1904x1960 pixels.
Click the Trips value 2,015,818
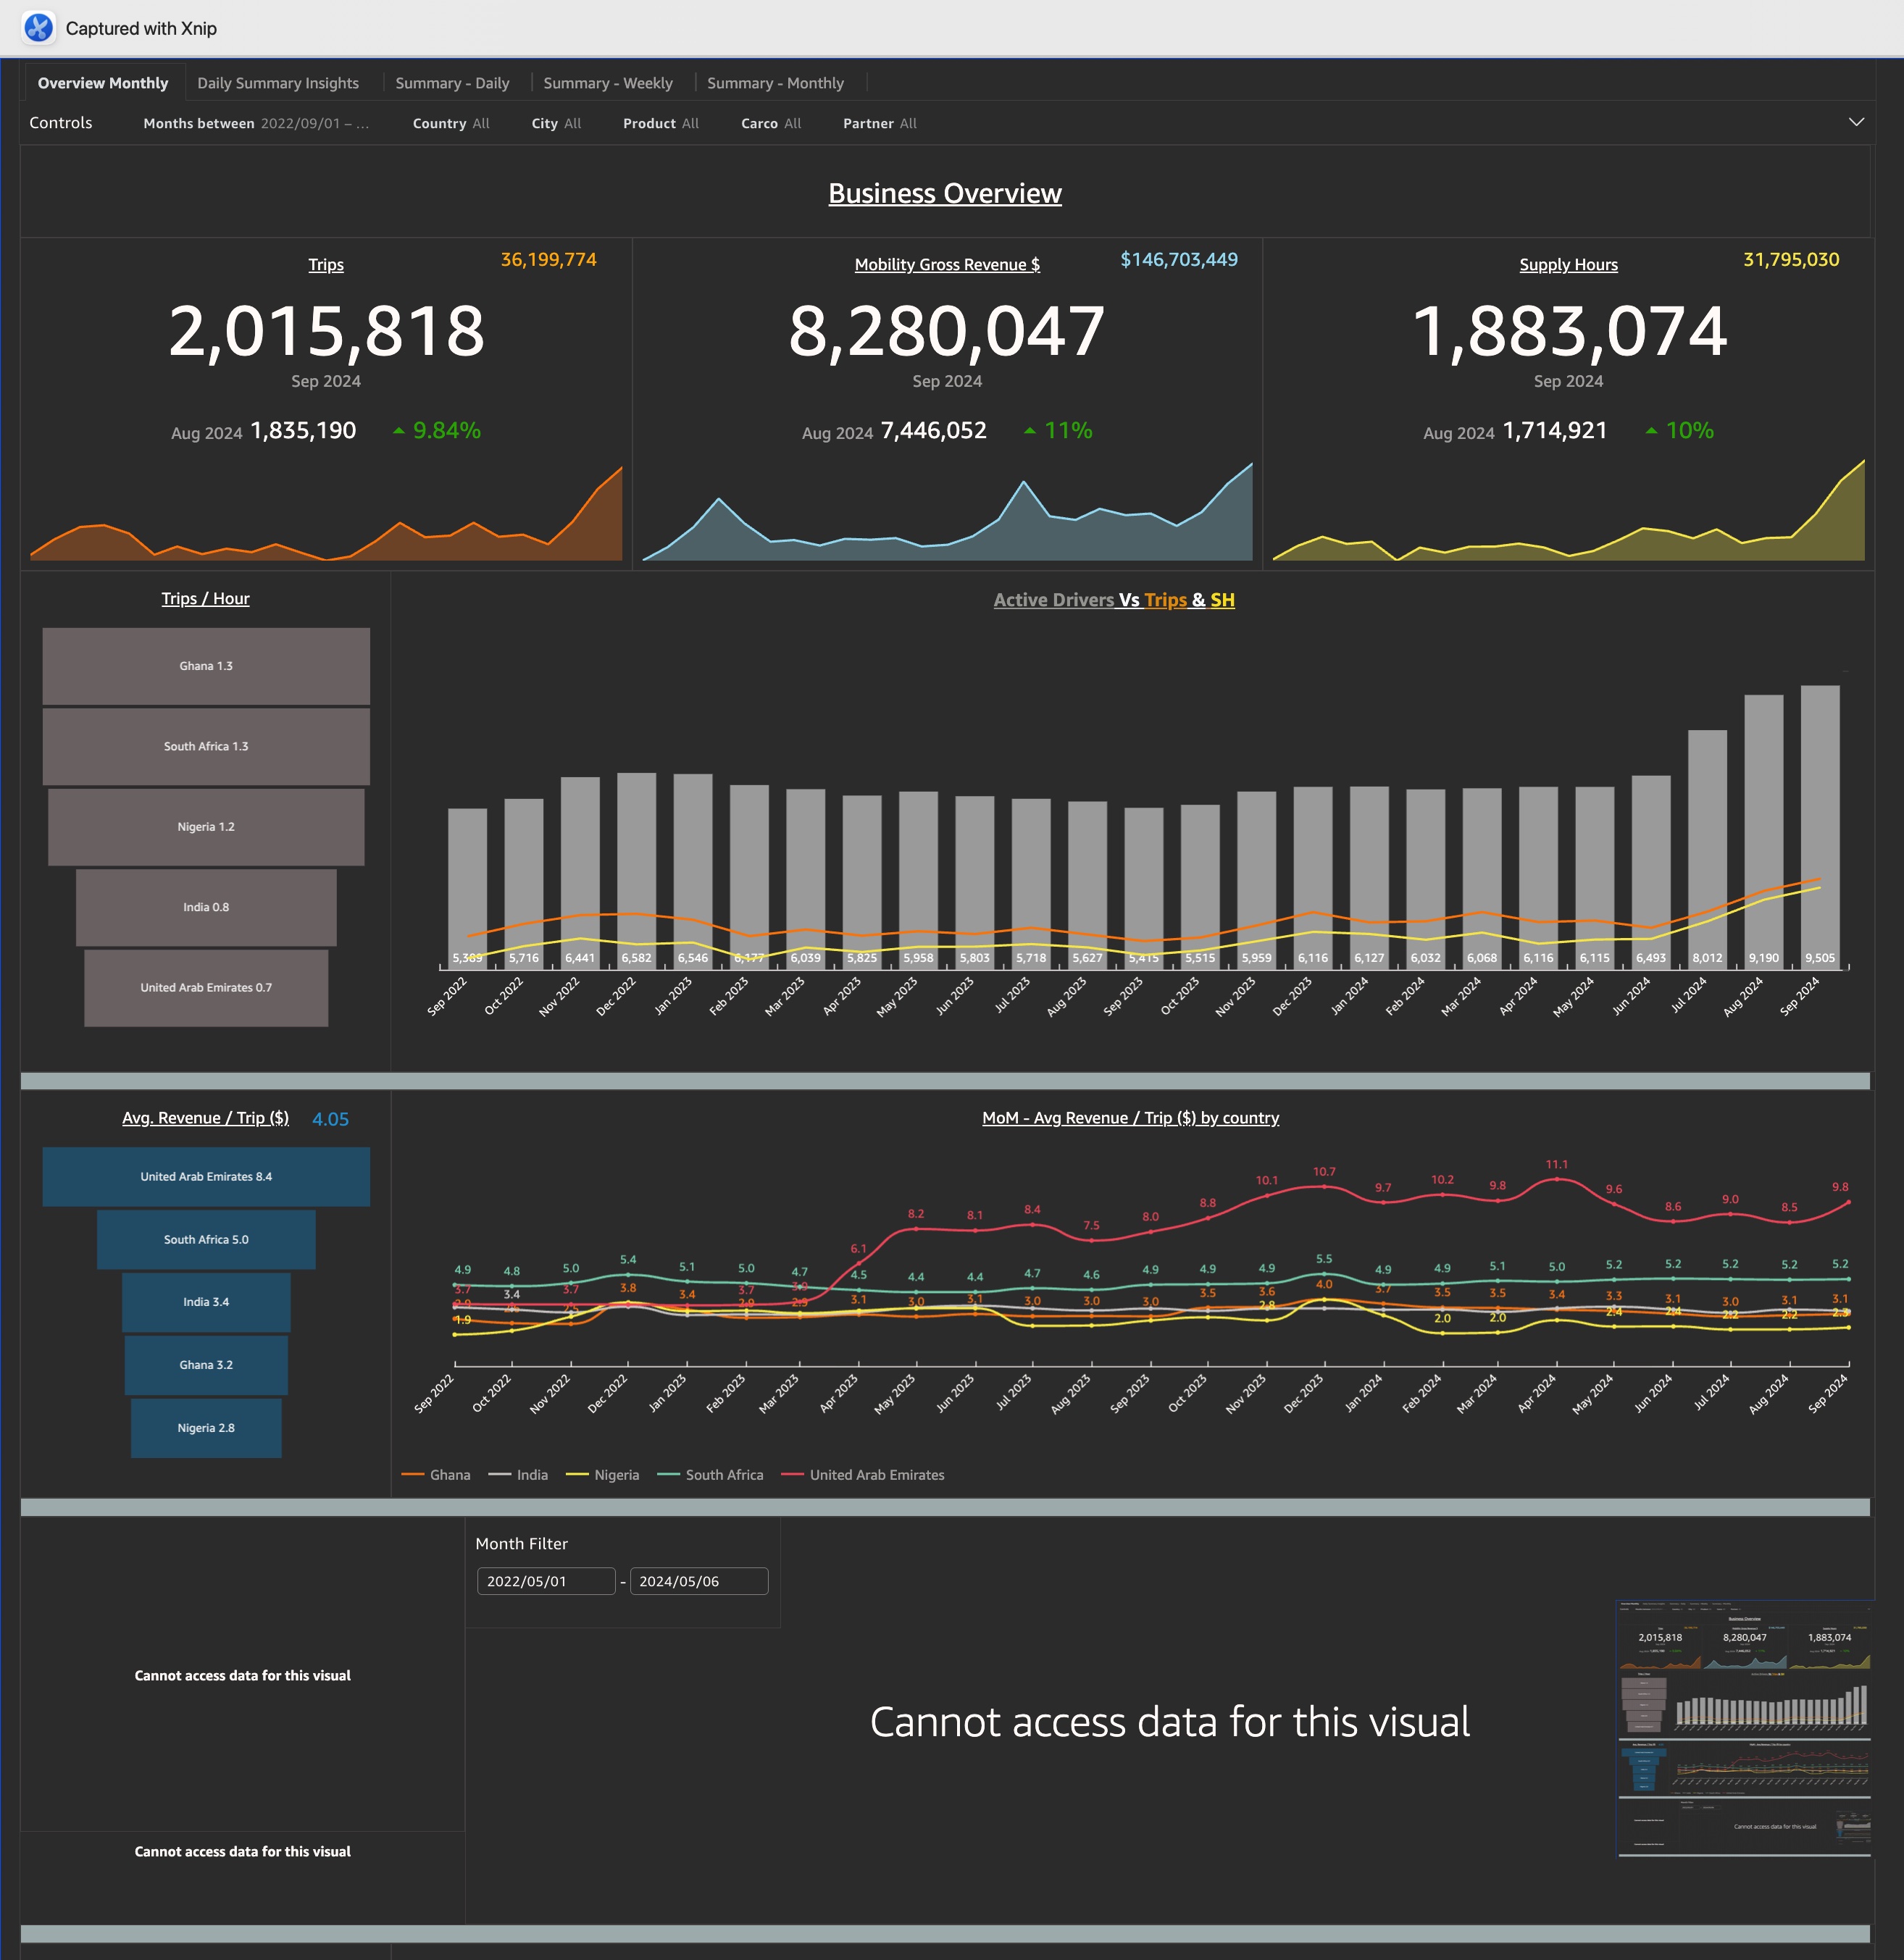pos(326,331)
